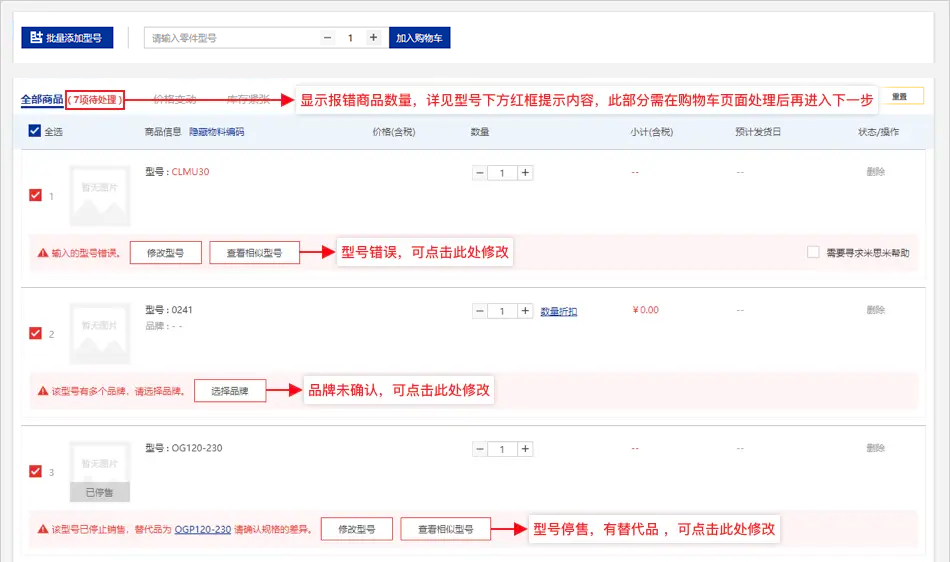Type in the 请输入零件型号 input field
950x562 pixels.
point(232,38)
